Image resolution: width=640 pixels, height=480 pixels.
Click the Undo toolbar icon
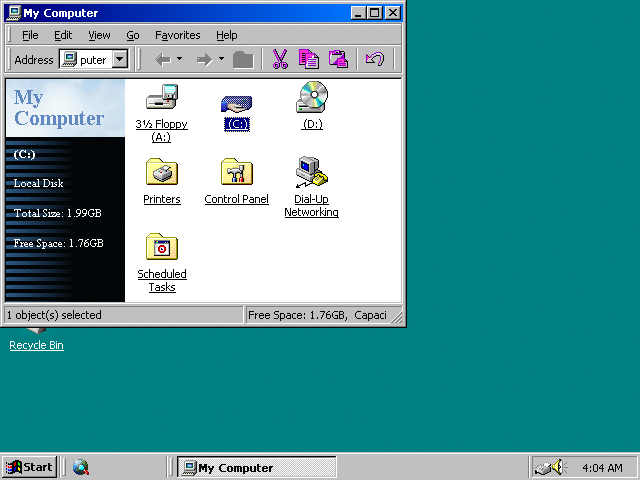pos(375,59)
